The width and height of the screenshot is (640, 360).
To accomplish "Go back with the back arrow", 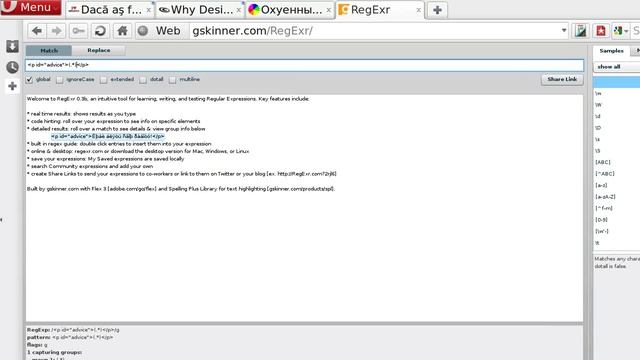I will 37,31.
